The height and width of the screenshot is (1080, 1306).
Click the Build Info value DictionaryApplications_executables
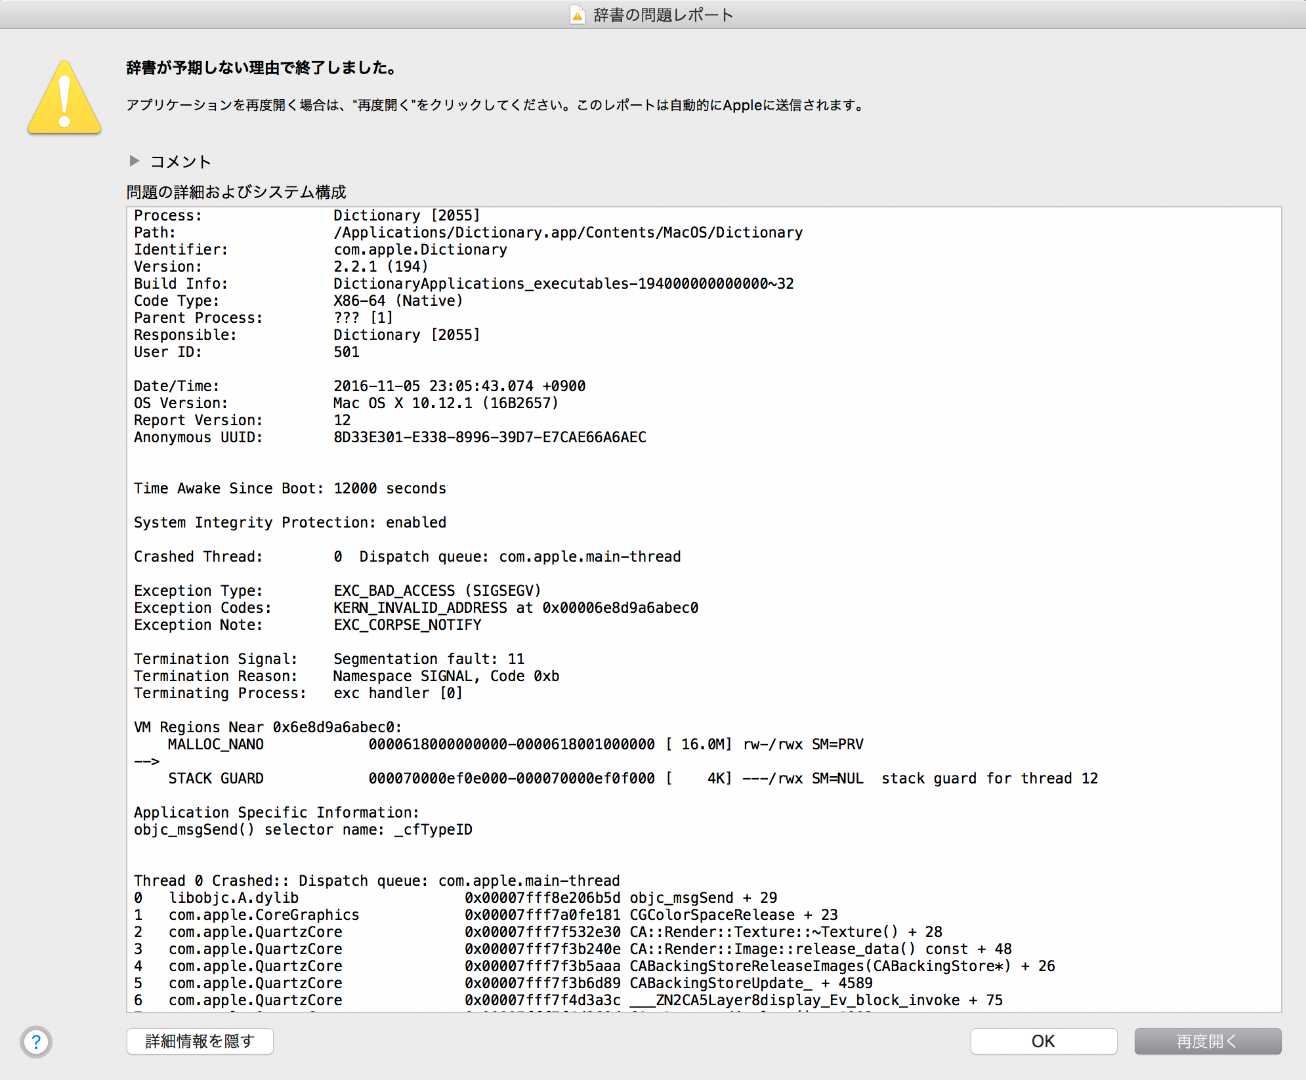coord(563,284)
